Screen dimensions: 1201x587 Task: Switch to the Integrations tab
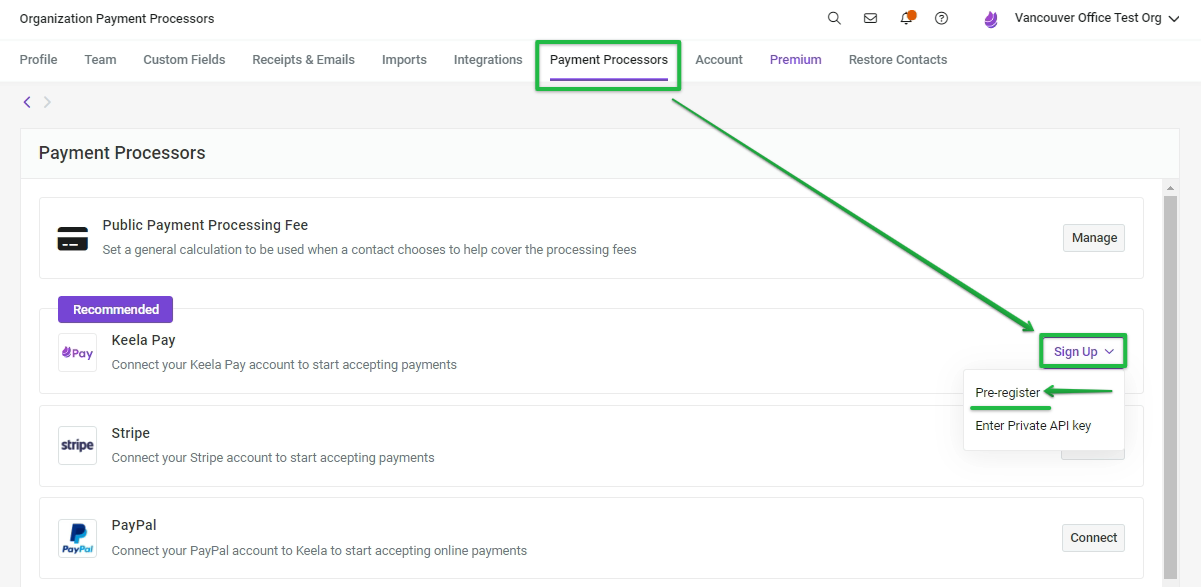pyautogui.click(x=488, y=60)
